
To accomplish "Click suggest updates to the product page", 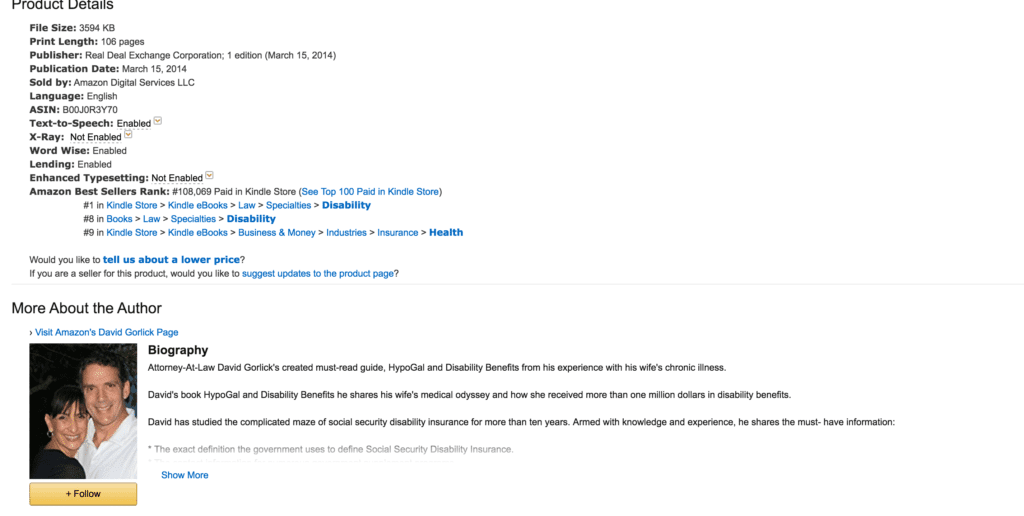I will pyautogui.click(x=318, y=274).
